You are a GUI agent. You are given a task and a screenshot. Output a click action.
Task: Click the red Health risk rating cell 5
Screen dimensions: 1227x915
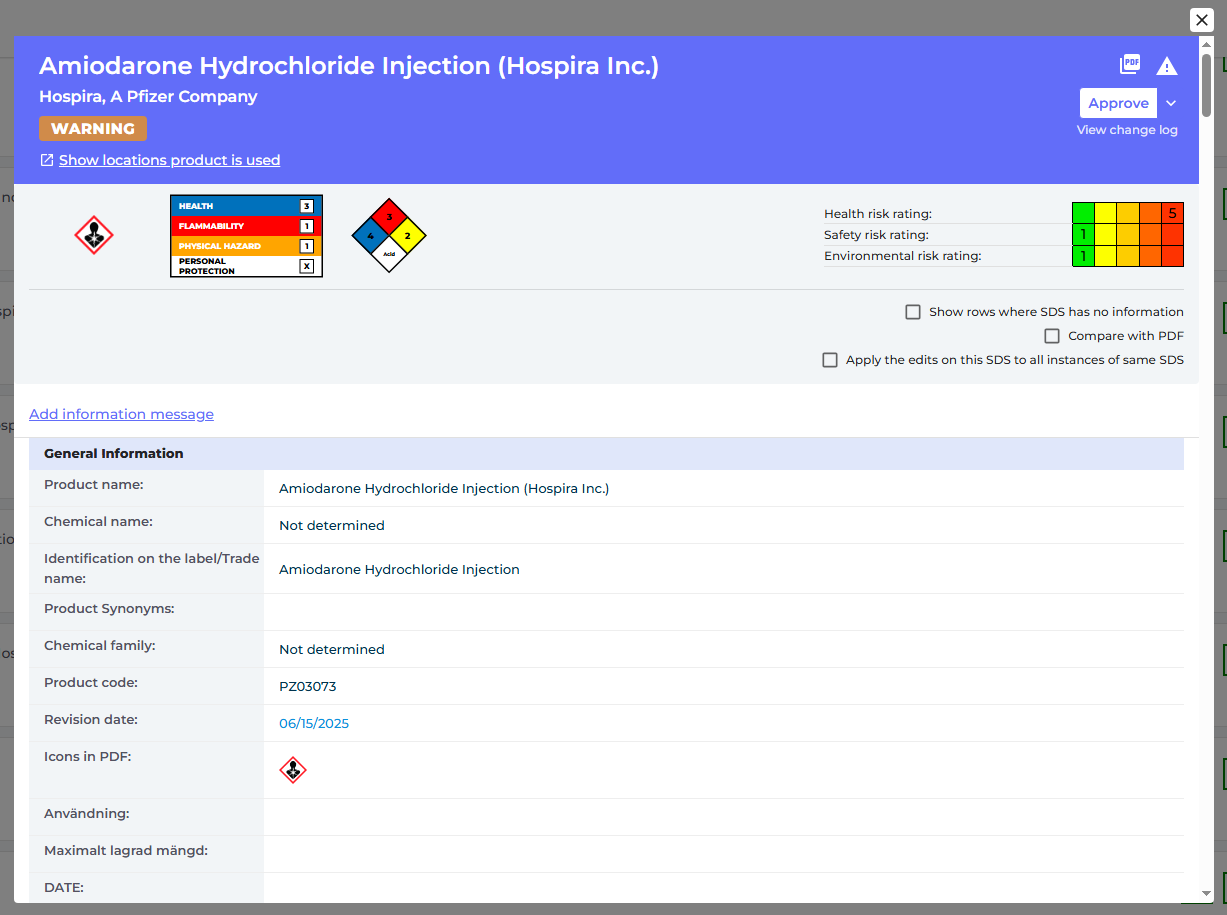coord(1172,213)
